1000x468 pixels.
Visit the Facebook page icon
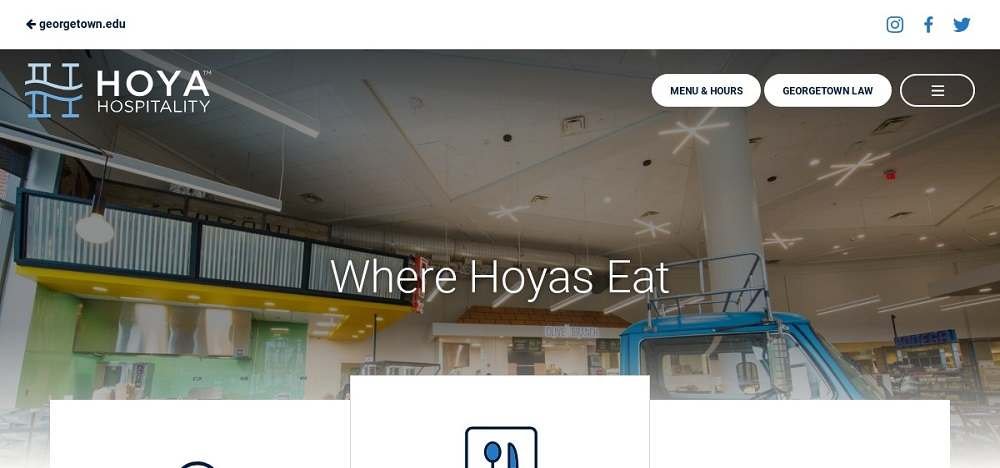[929, 24]
